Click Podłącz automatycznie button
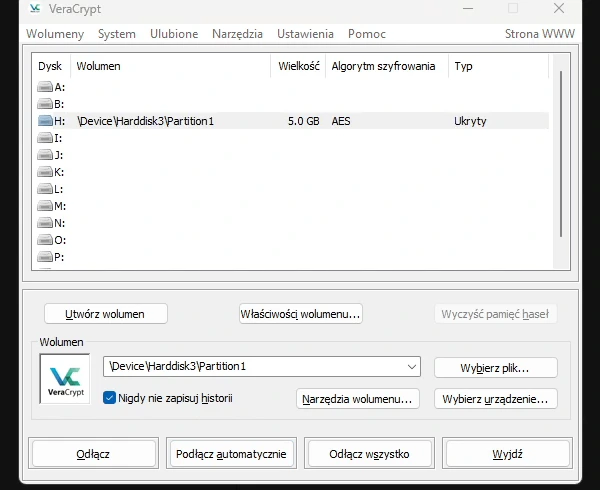The image size is (600, 490). click(x=232, y=453)
